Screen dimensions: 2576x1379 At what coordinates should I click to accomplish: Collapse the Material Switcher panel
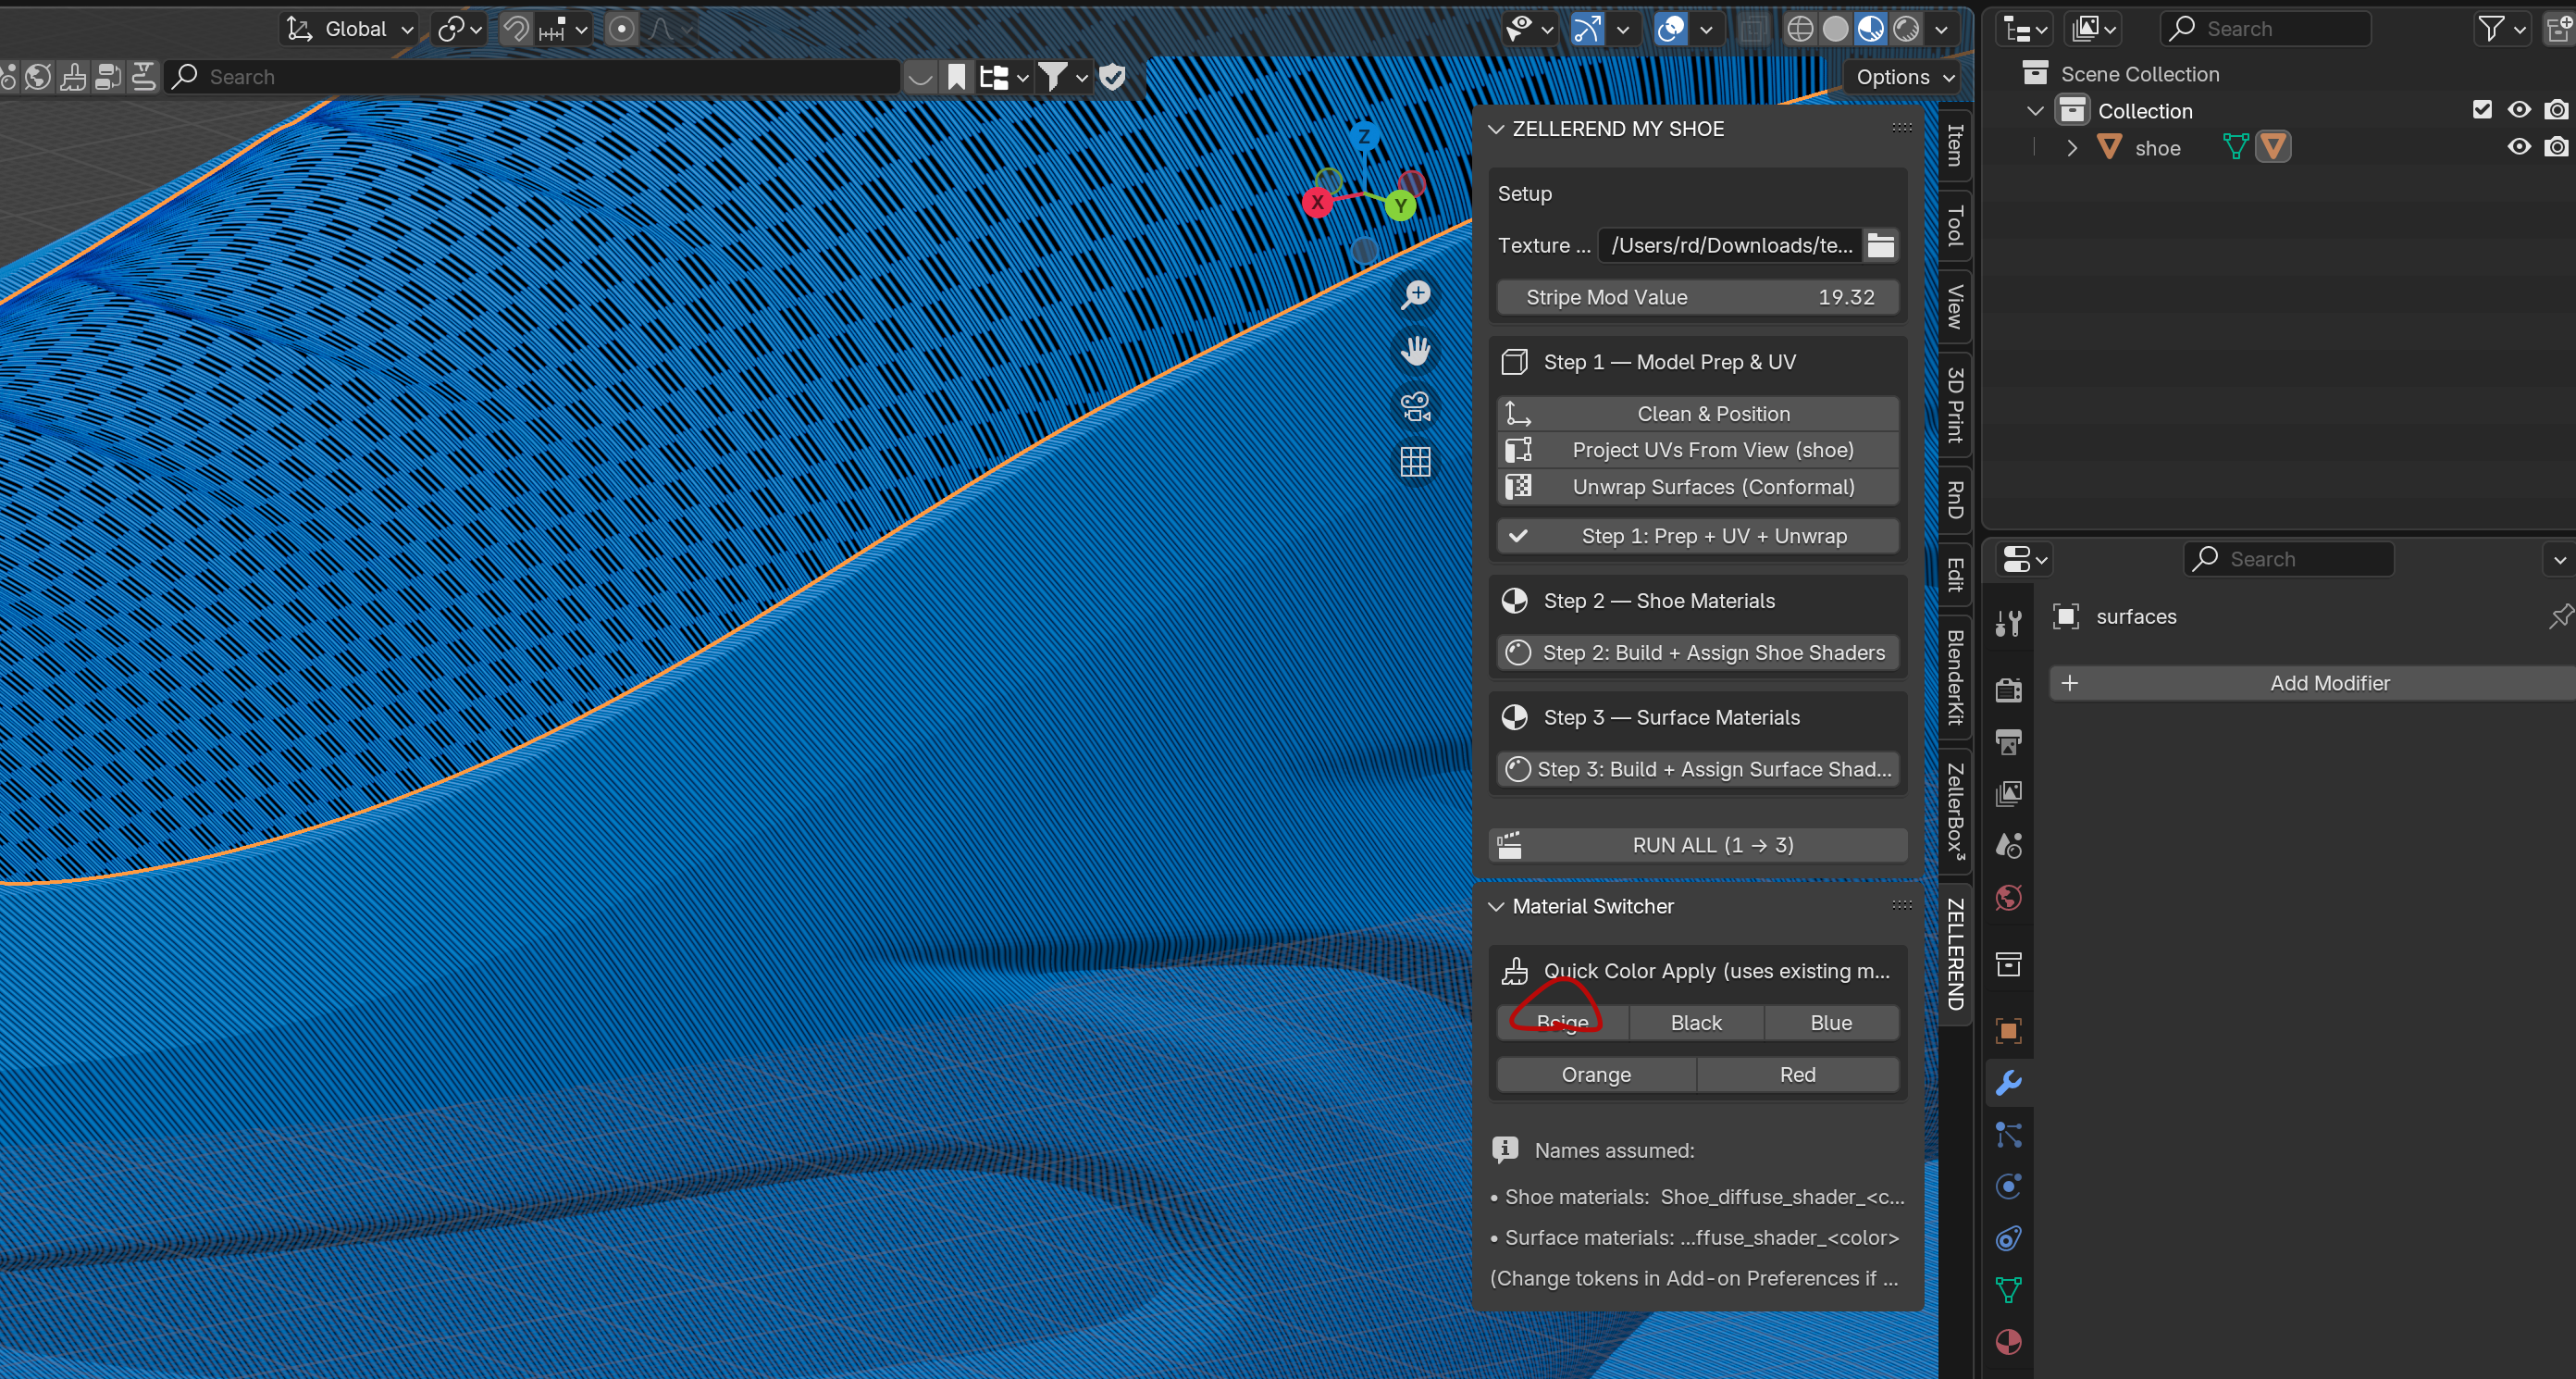(x=1496, y=906)
